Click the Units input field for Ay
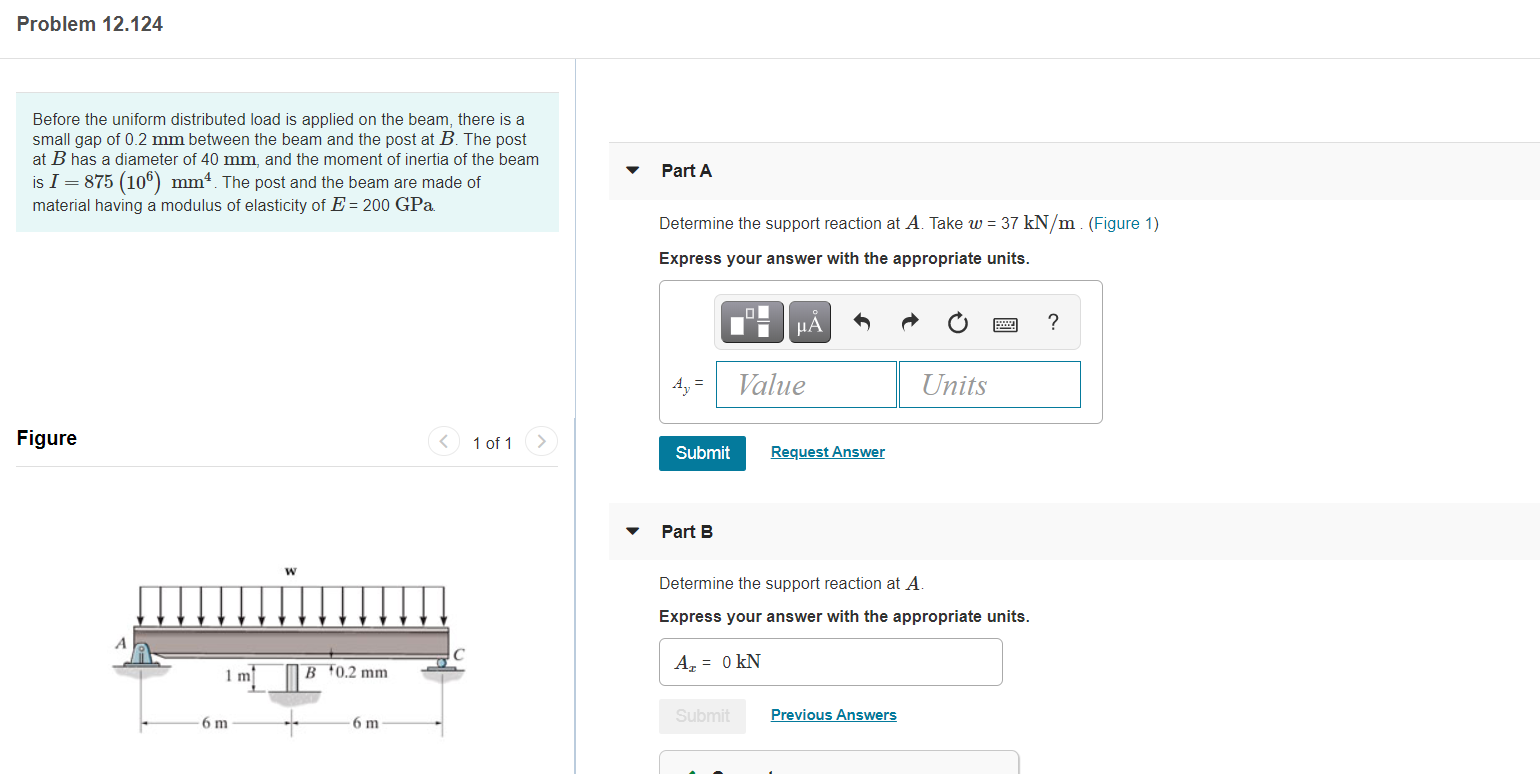1540x774 pixels. [x=989, y=384]
